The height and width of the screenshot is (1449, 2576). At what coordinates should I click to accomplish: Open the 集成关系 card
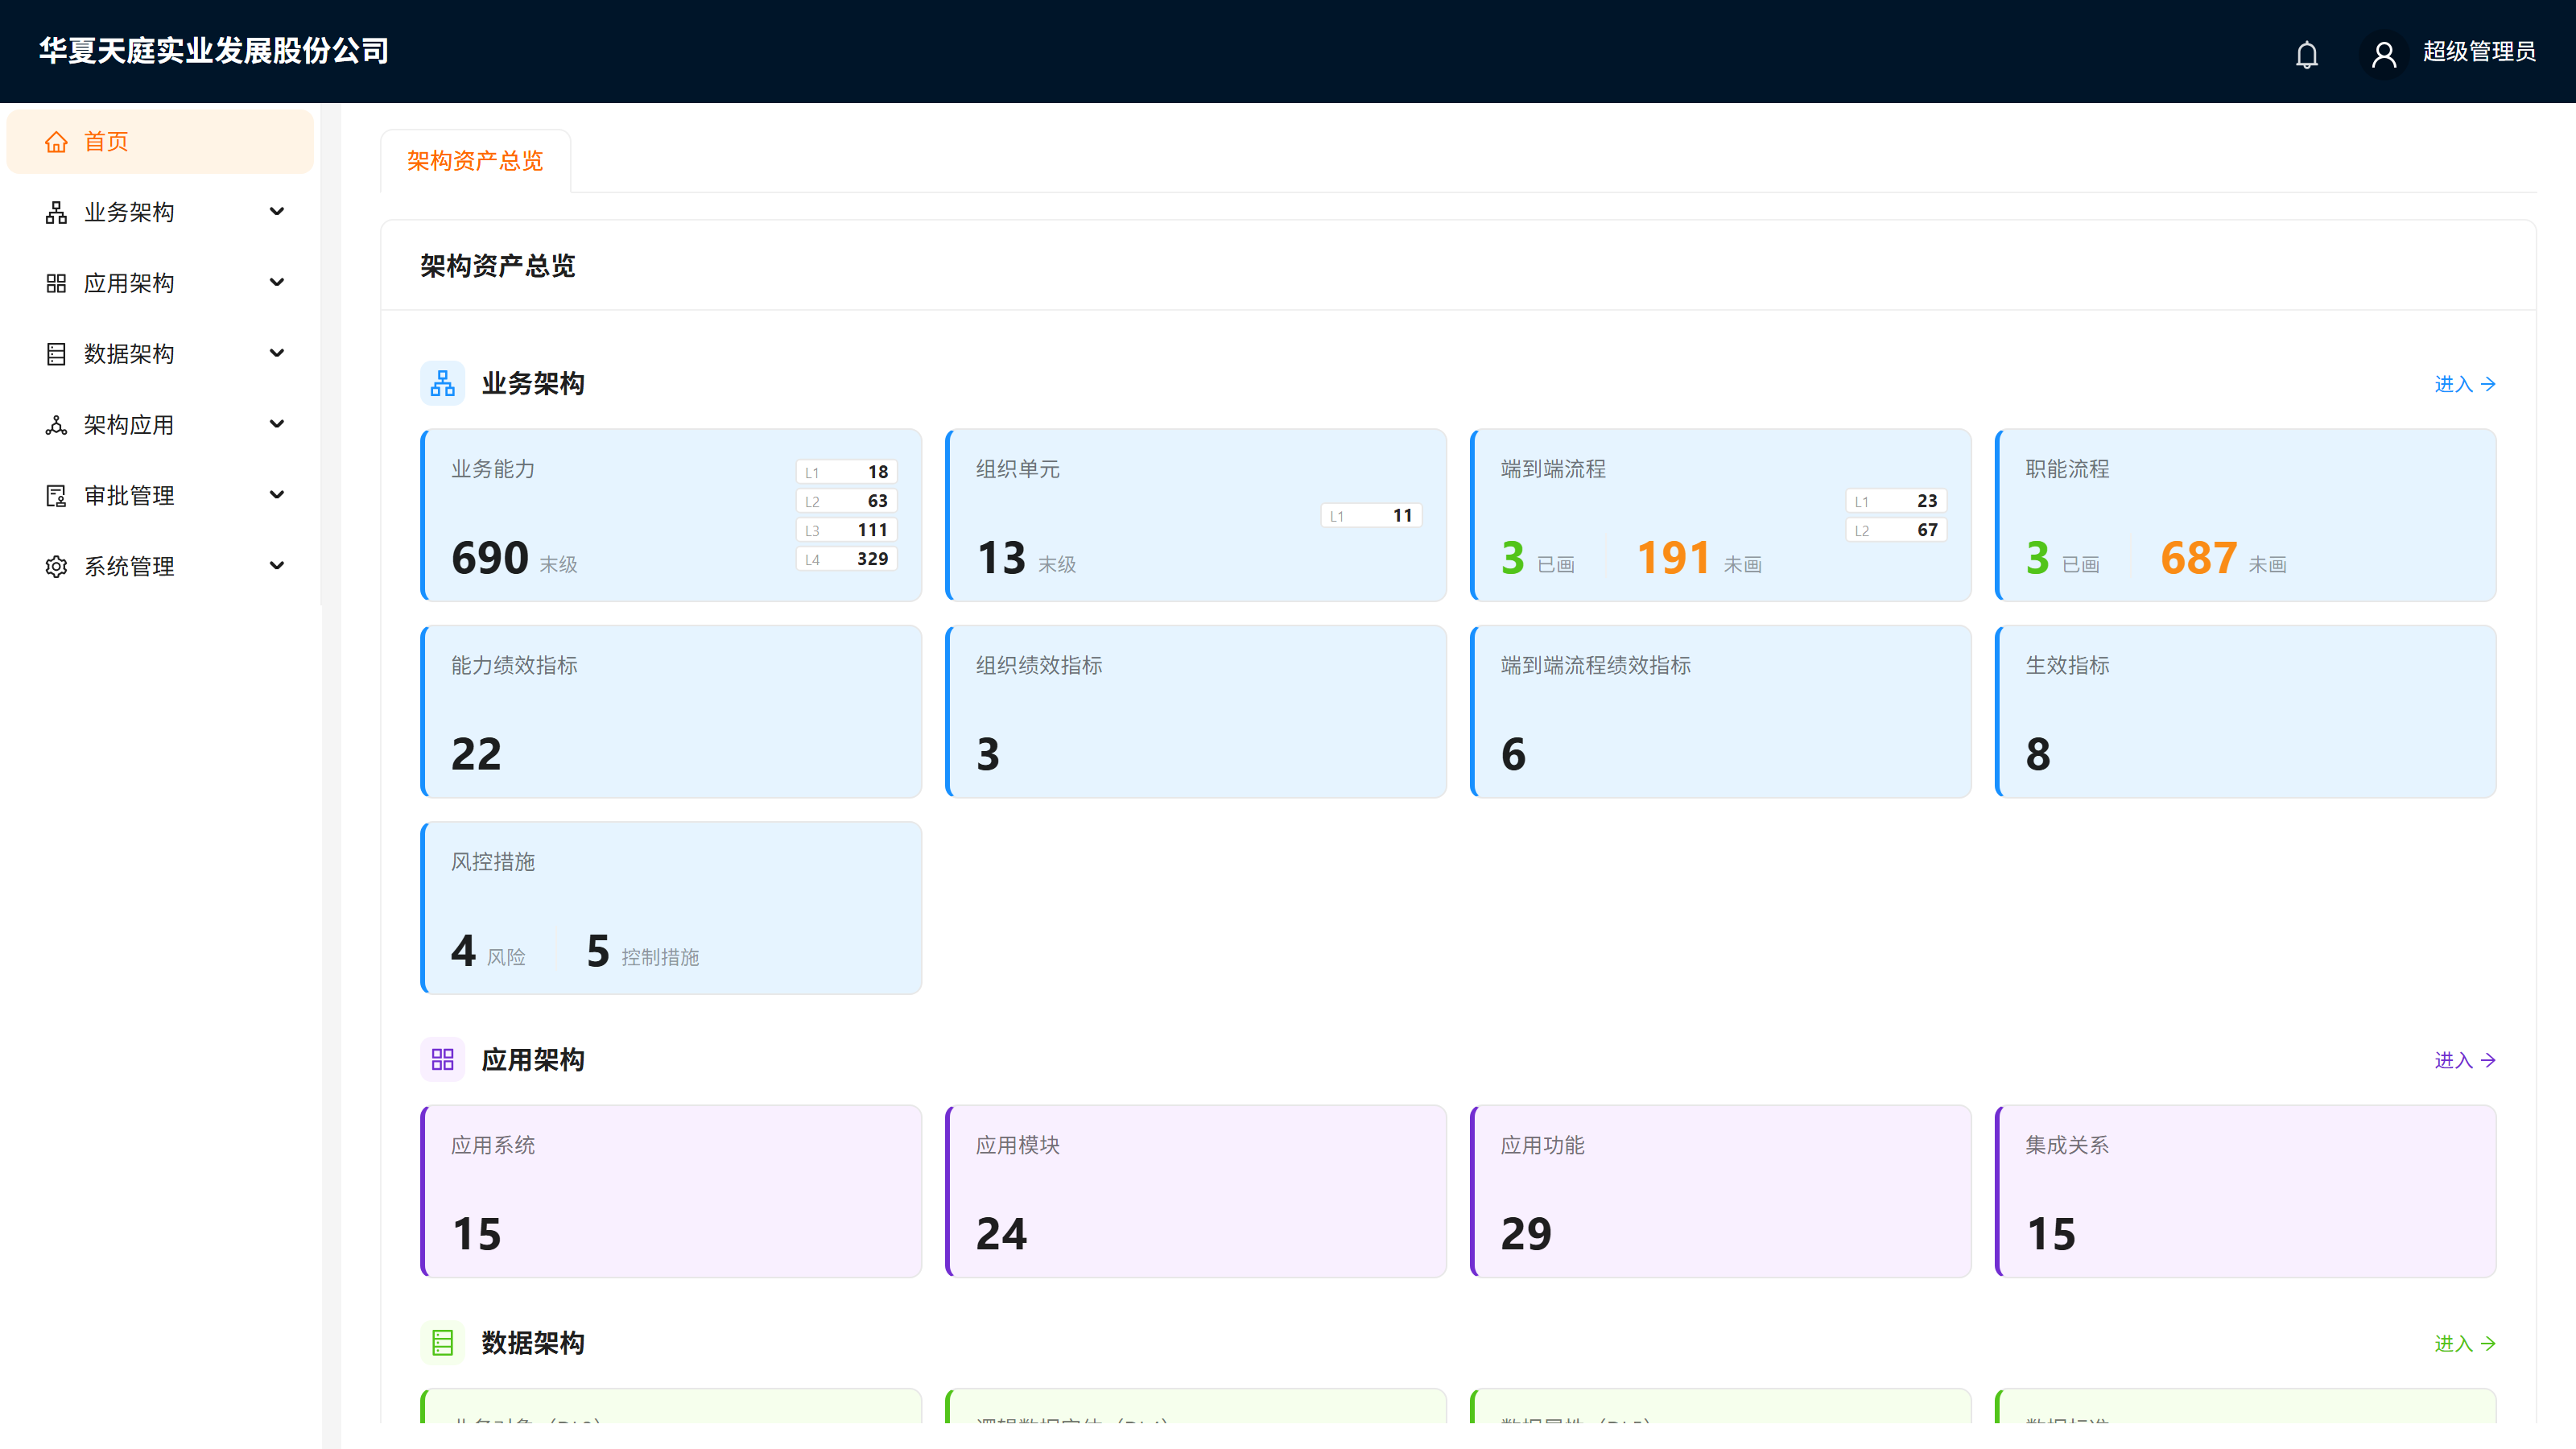coord(2246,1191)
